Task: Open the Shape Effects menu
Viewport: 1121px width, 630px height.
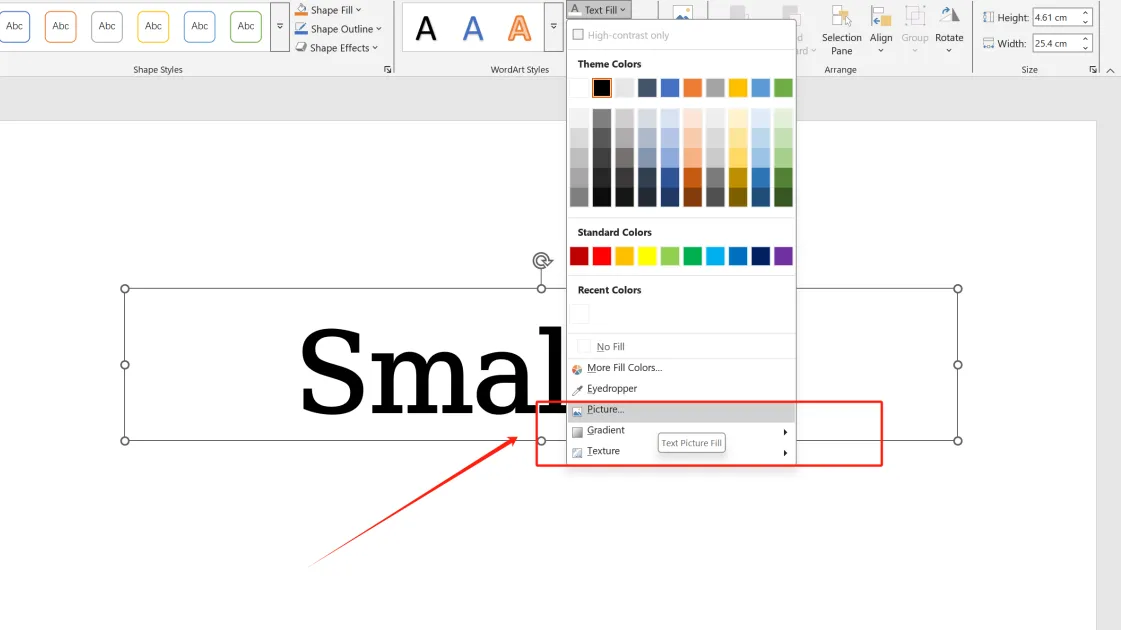Action: (x=337, y=47)
